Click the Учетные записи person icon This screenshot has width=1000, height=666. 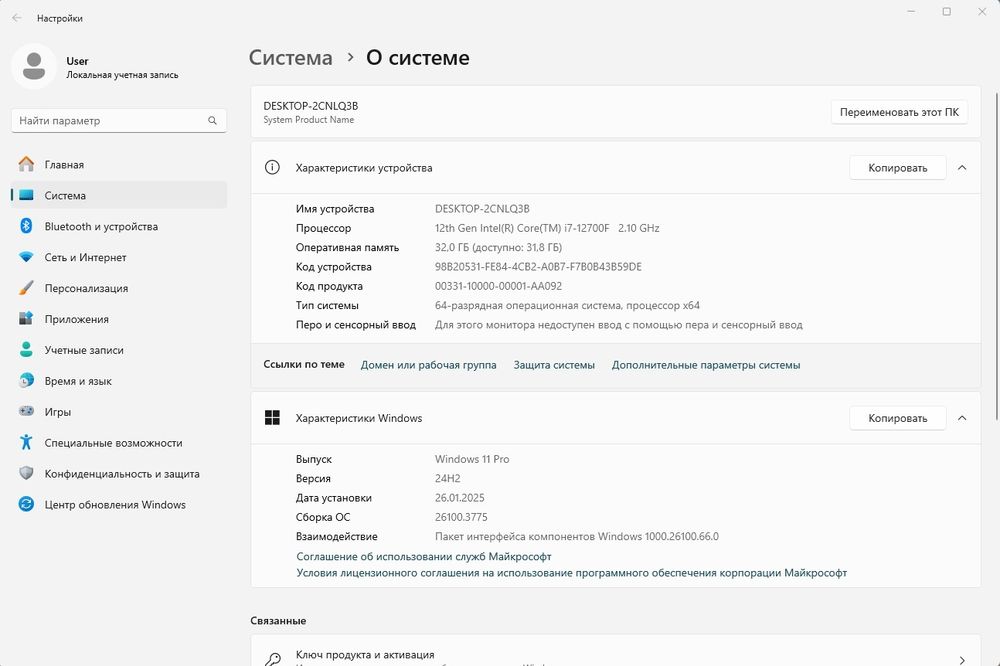pyautogui.click(x=26, y=350)
